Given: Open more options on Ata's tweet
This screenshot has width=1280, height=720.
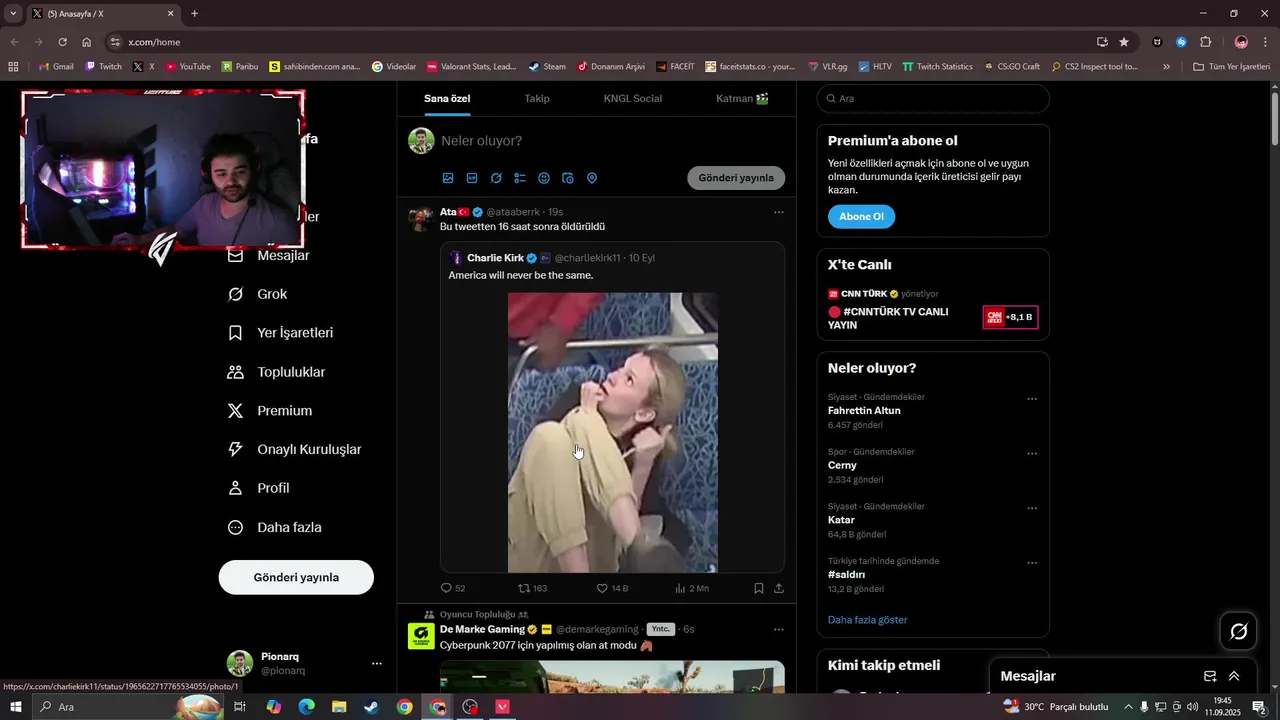Looking at the screenshot, I should click(x=779, y=212).
